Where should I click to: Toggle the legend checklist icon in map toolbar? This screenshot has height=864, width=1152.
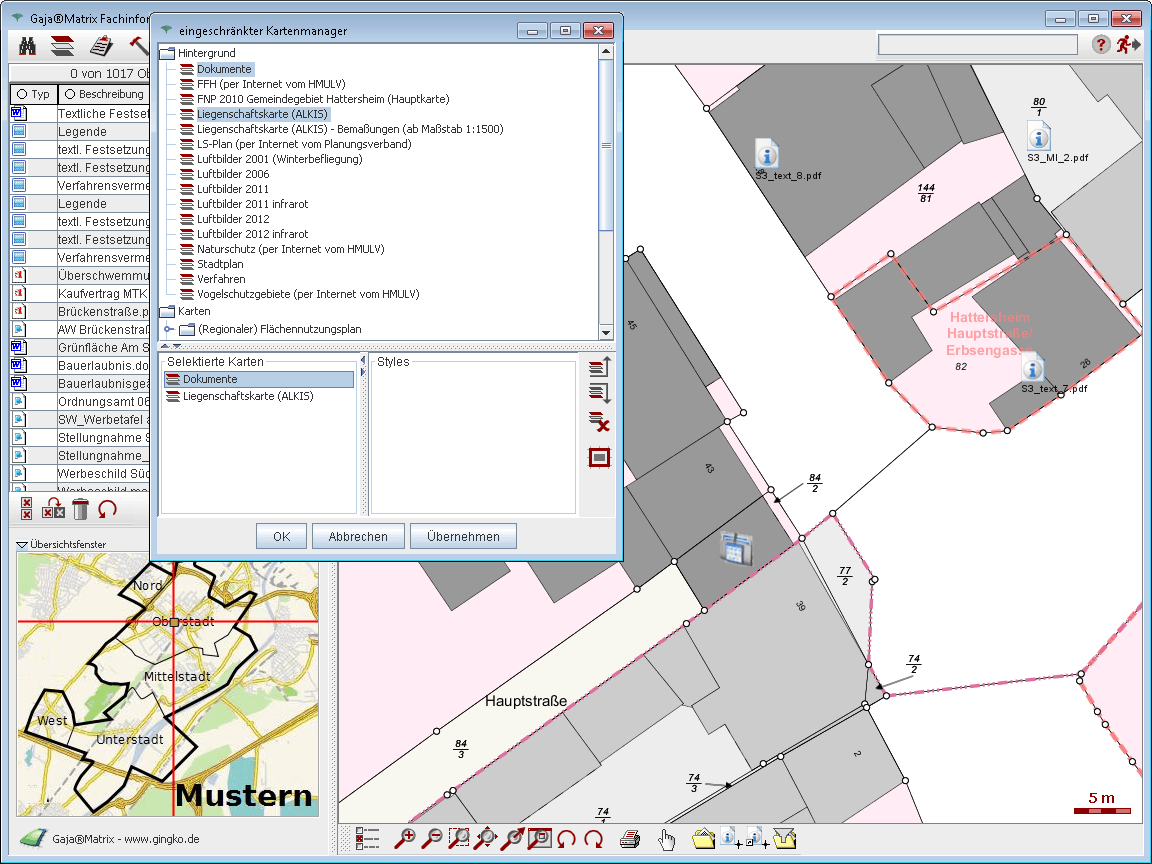coord(368,839)
